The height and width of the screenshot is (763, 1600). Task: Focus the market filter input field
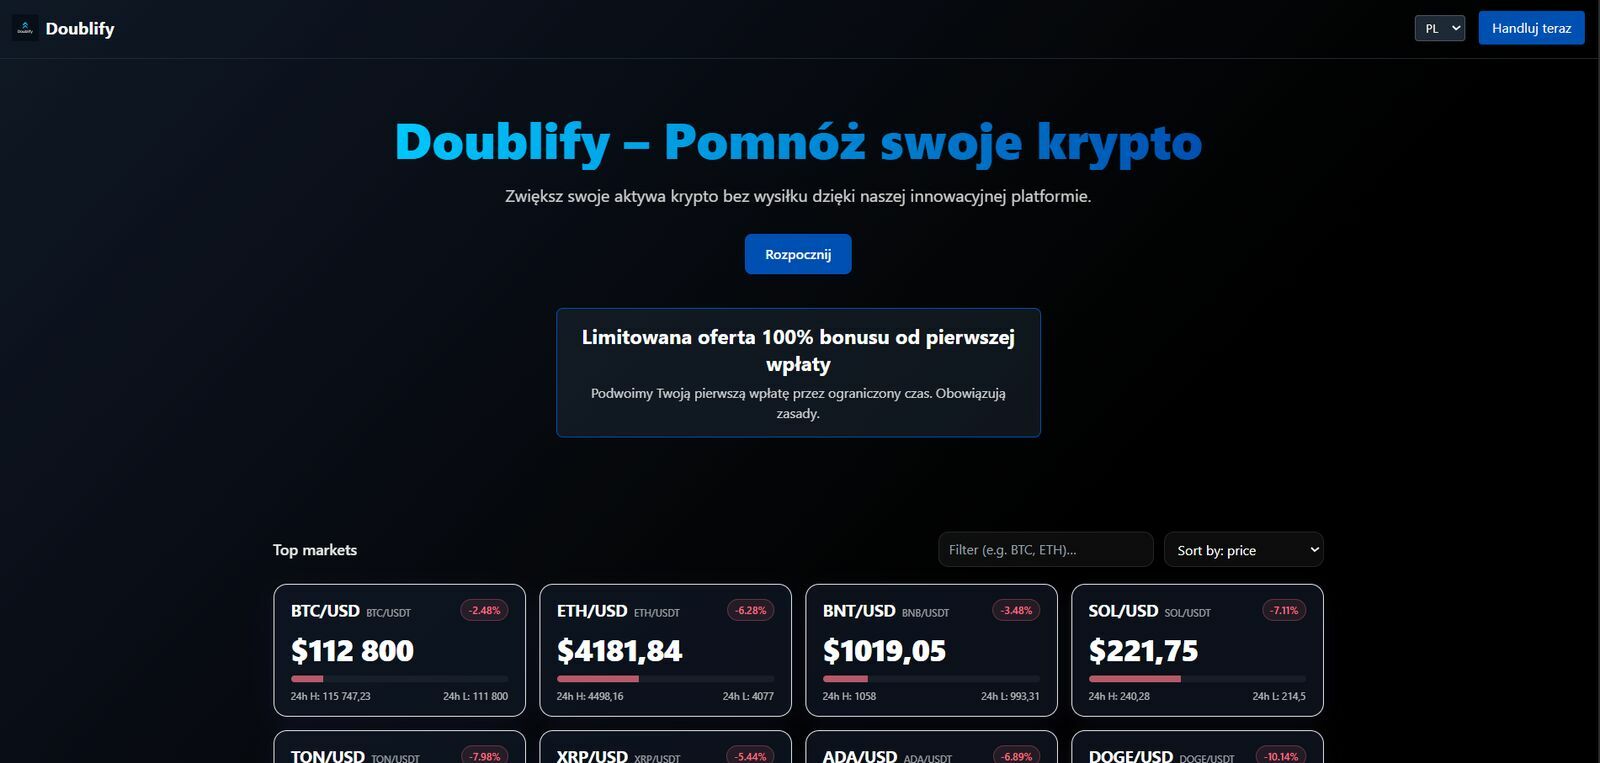pos(1045,550)
